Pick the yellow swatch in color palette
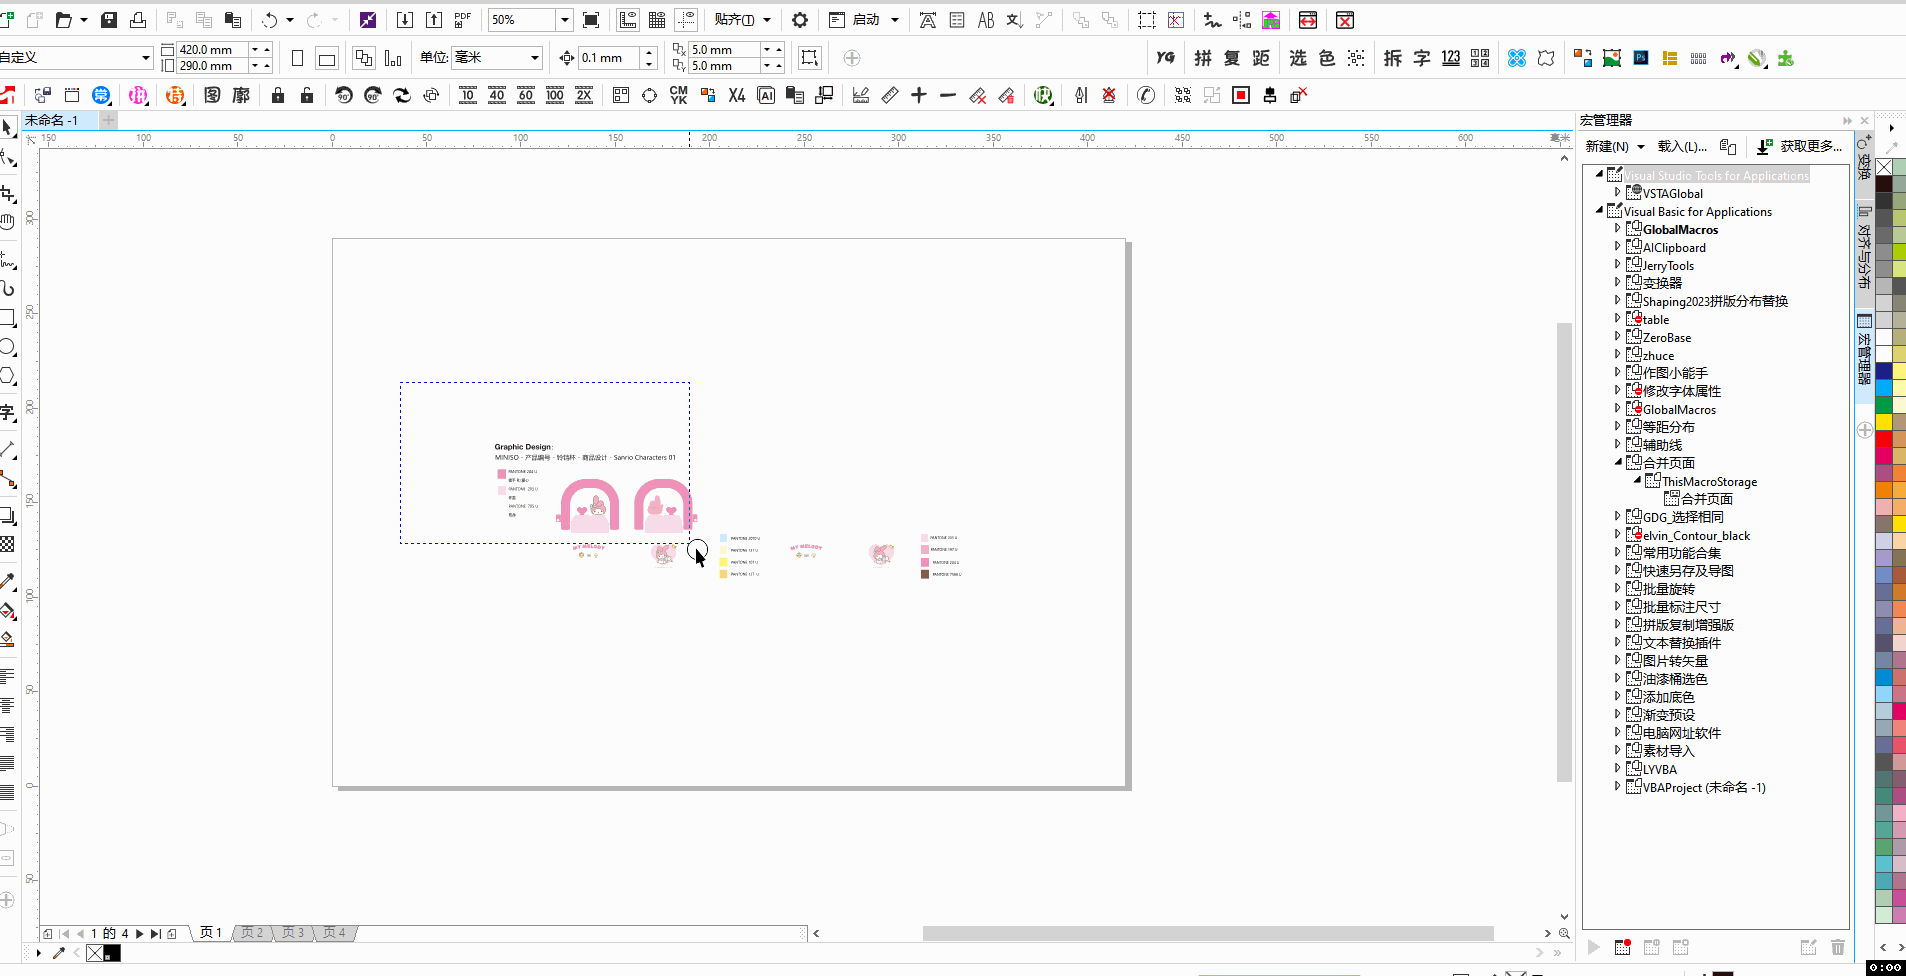This screenshot has width=1906, height=976. pyautogui.click(x=1883, y=422)
